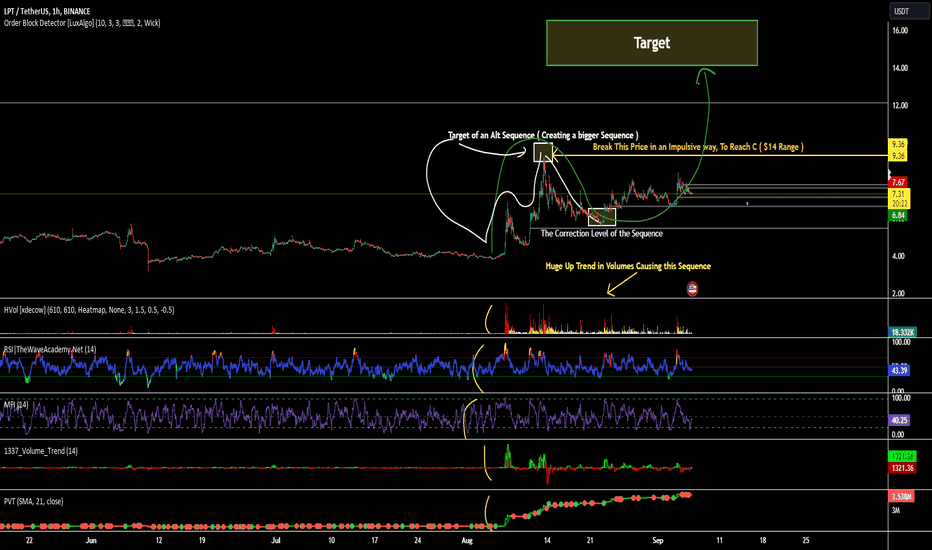Image resolution: width=932 pixels, height=550 pixels.
Task: Click the 19 date label on time axis
Action: pyautogui.click(x=202, y=540)
